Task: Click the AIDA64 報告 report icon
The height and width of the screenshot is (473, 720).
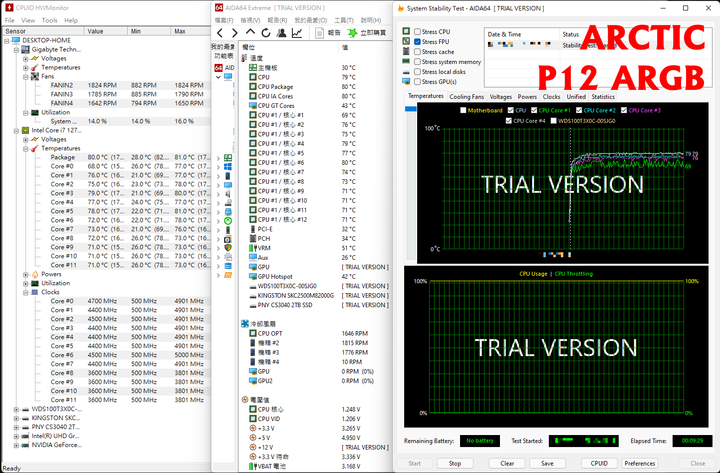Action: (x=320, y=33)
